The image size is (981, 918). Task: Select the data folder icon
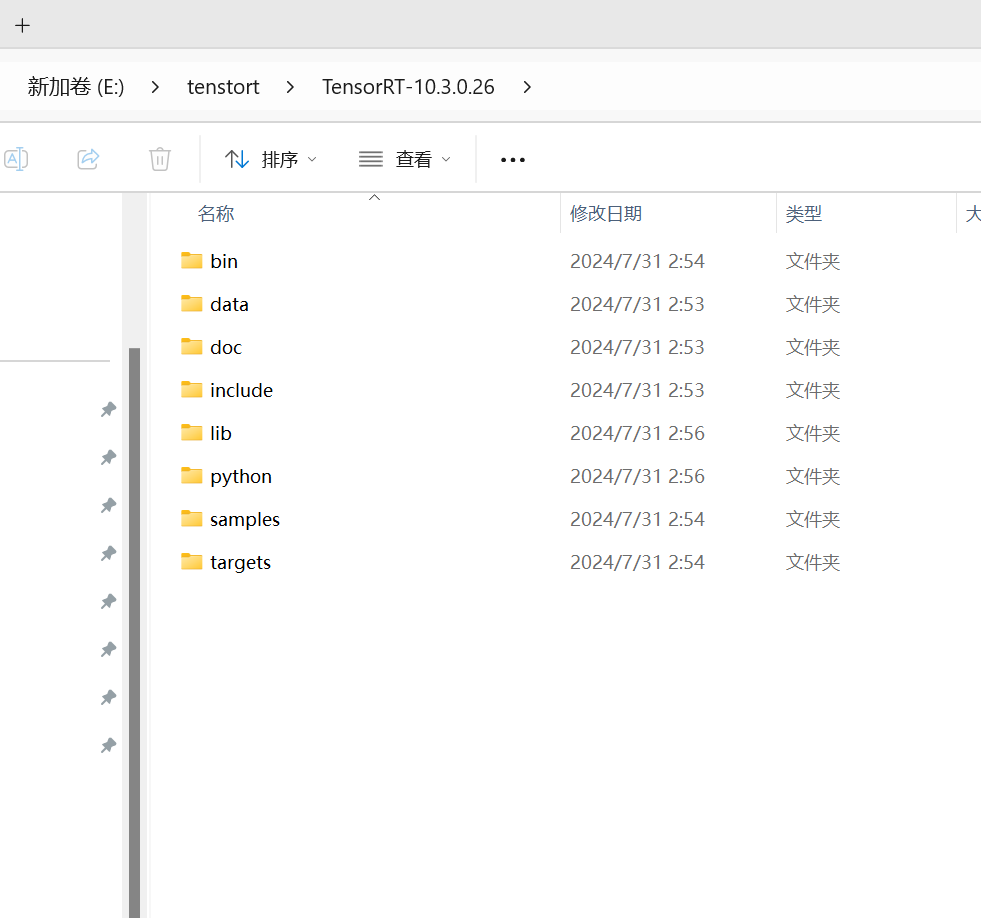coord(191,303)
